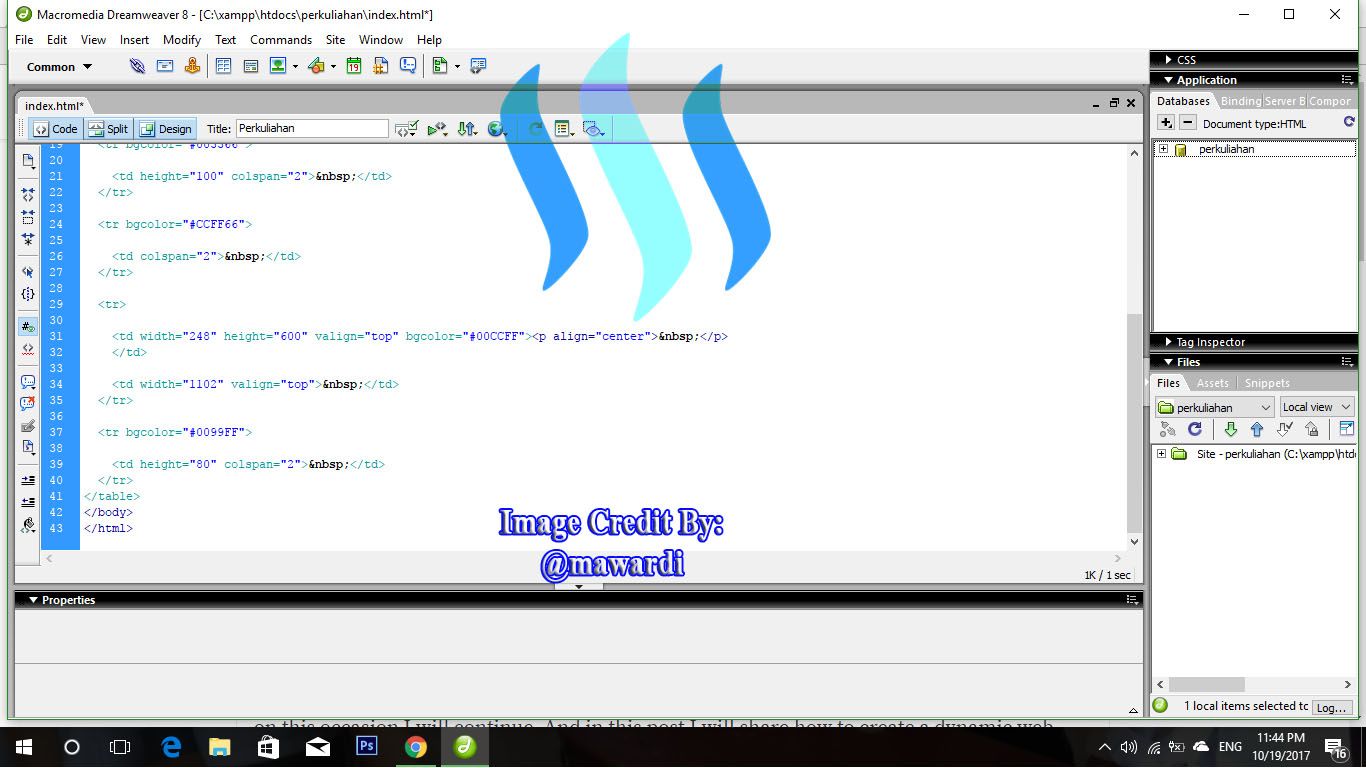Open the Tag Chooser
The width and height of the screenshot is (1366, 768).
click(478, 66)
